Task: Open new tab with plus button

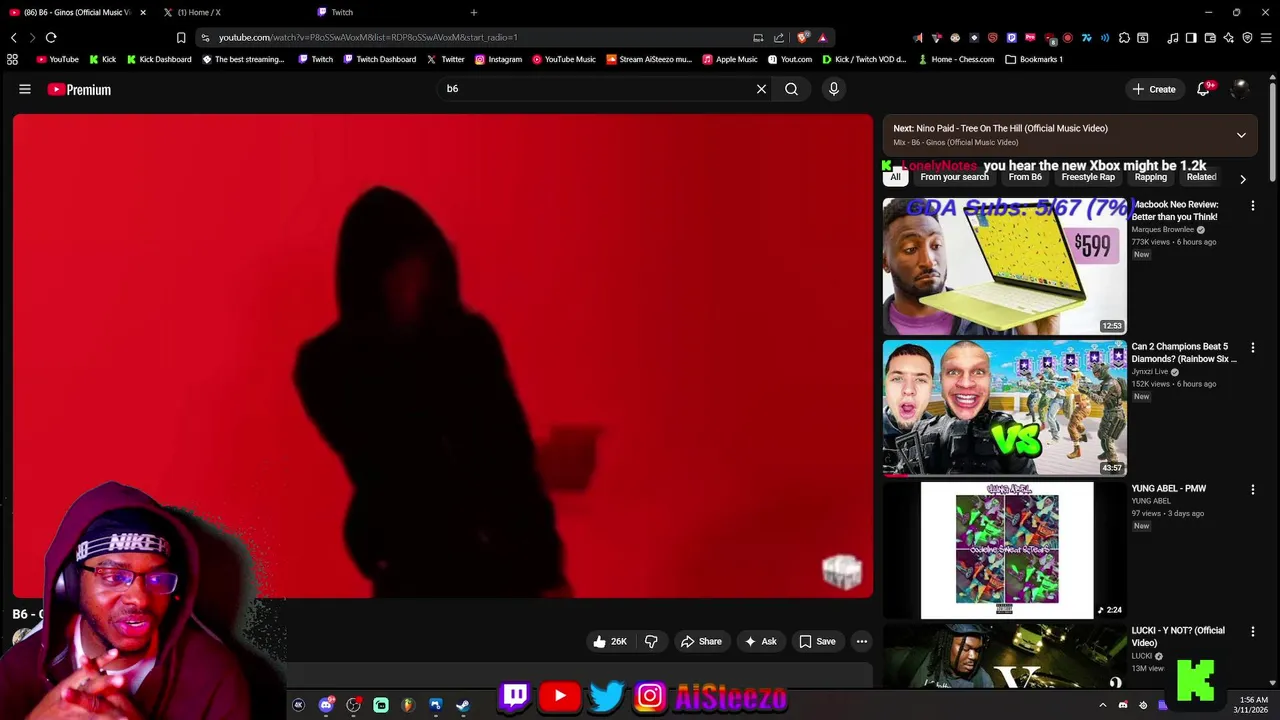Action: (x=474, y=12)
